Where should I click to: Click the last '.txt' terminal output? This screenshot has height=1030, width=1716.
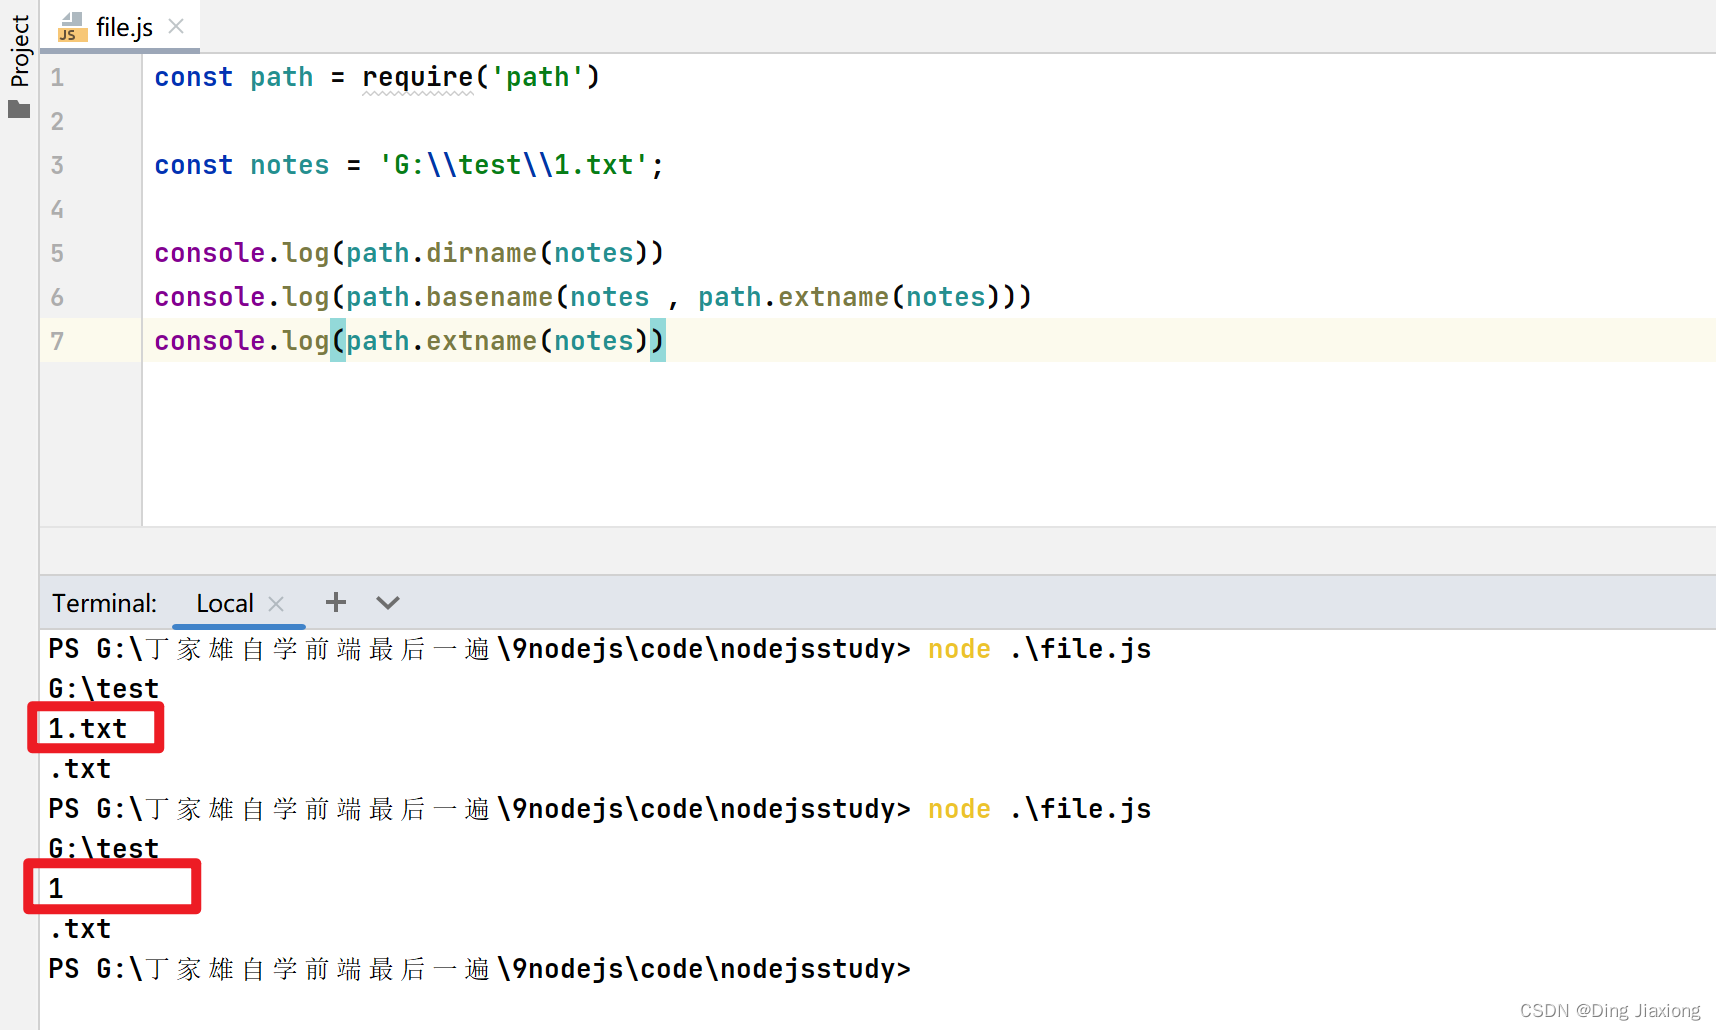80,929
